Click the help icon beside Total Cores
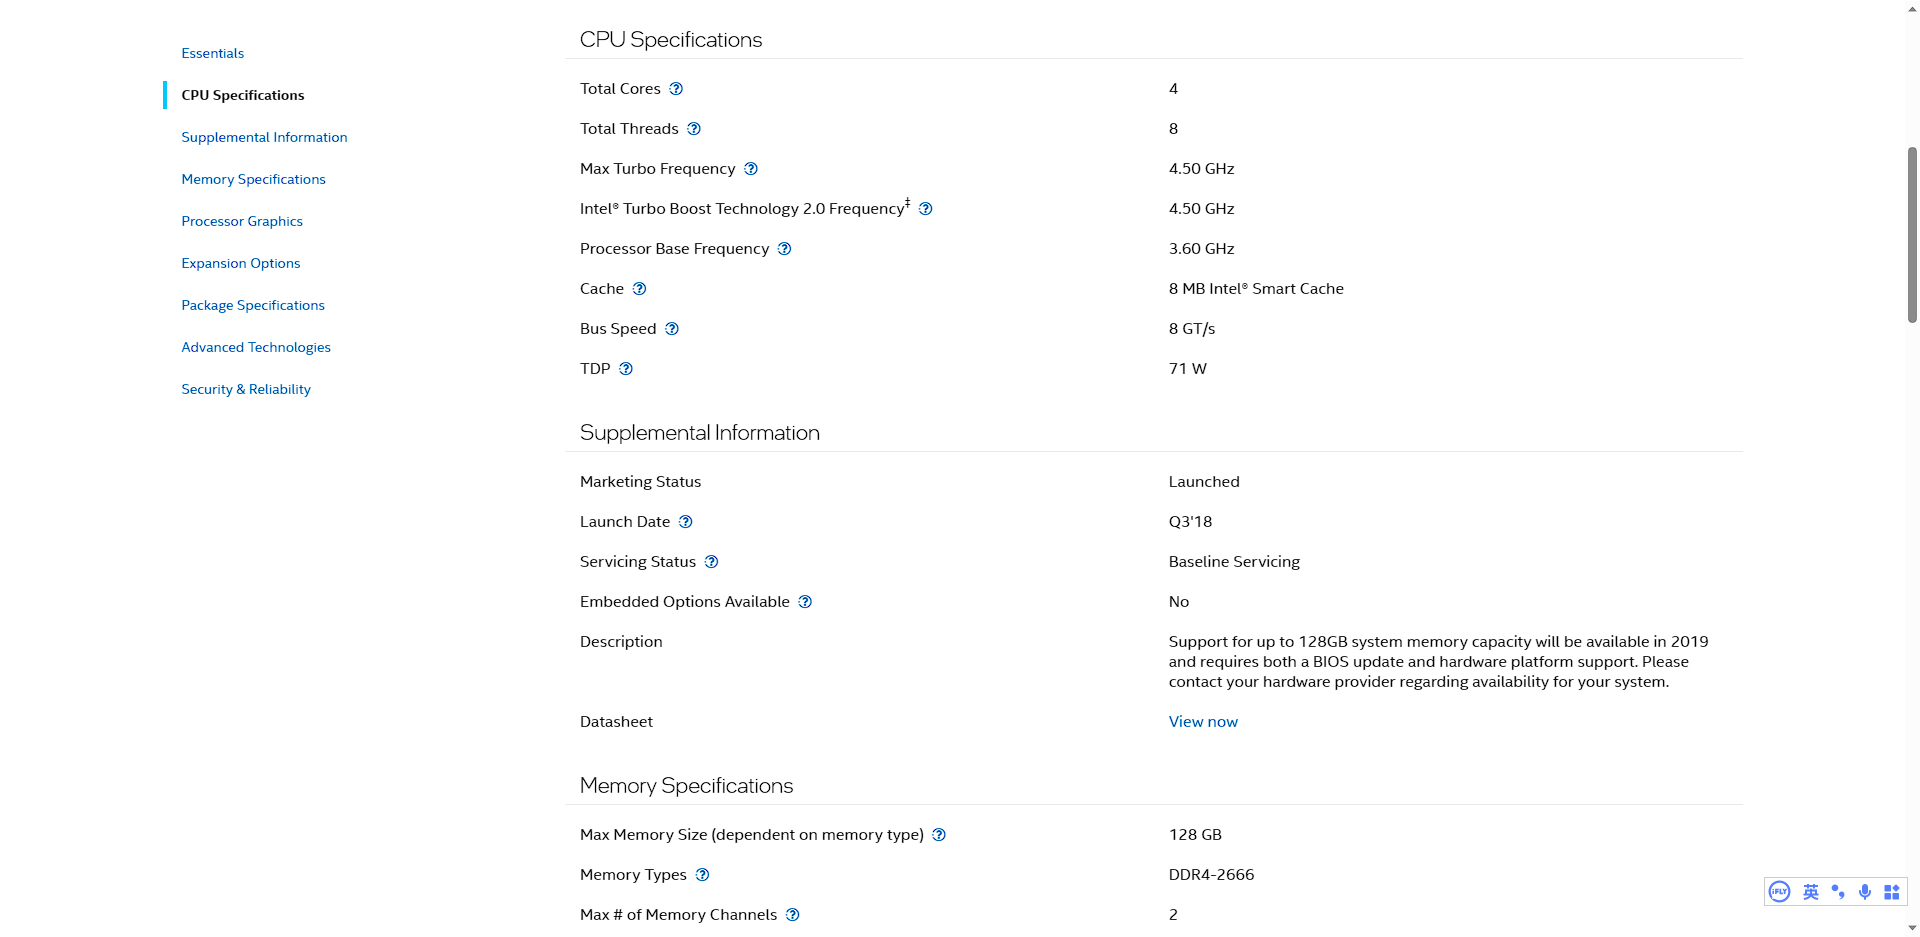Image resolution: width=1920 pixels, height=937 pixels. (676, 89)
